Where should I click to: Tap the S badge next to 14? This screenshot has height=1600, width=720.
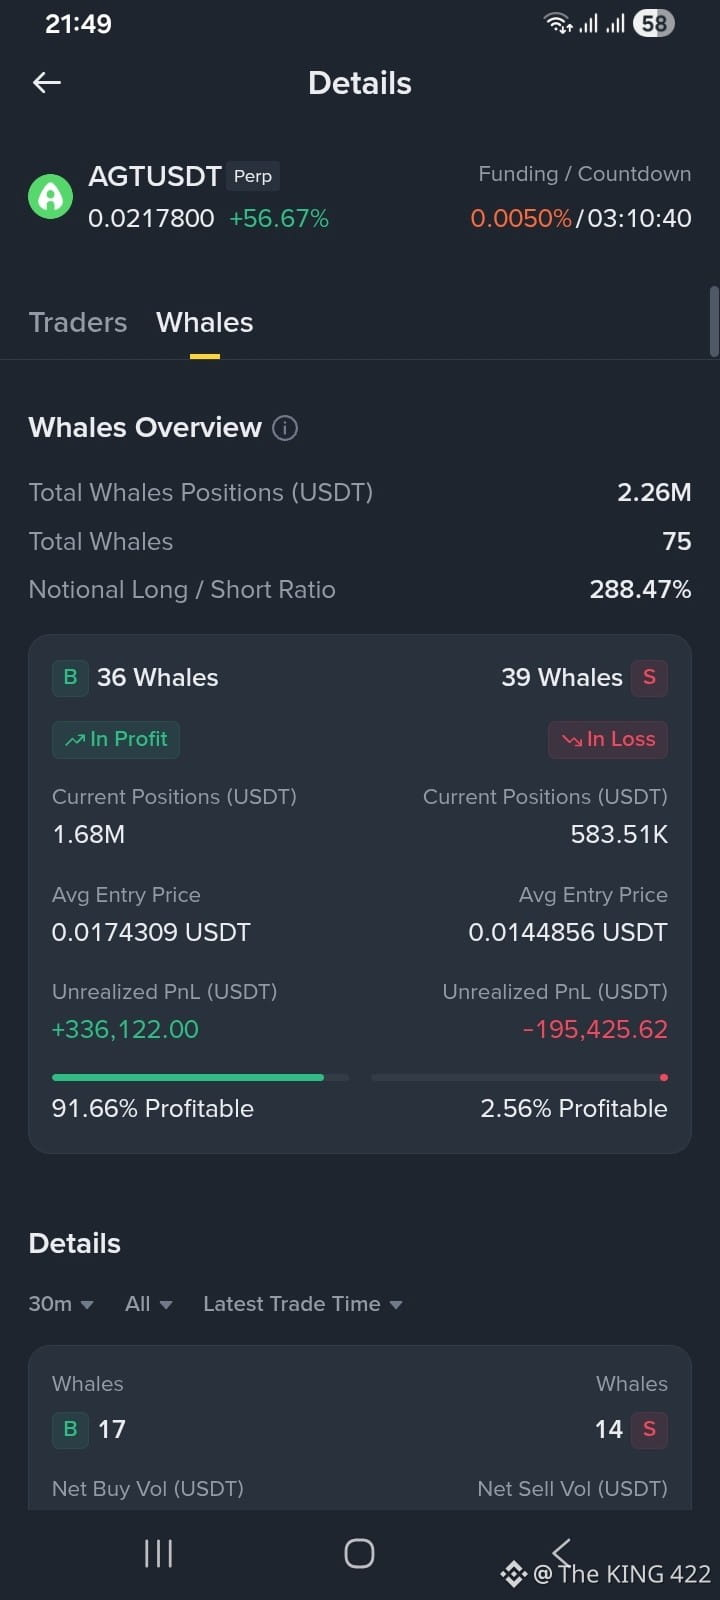[x=649, y=1429]
